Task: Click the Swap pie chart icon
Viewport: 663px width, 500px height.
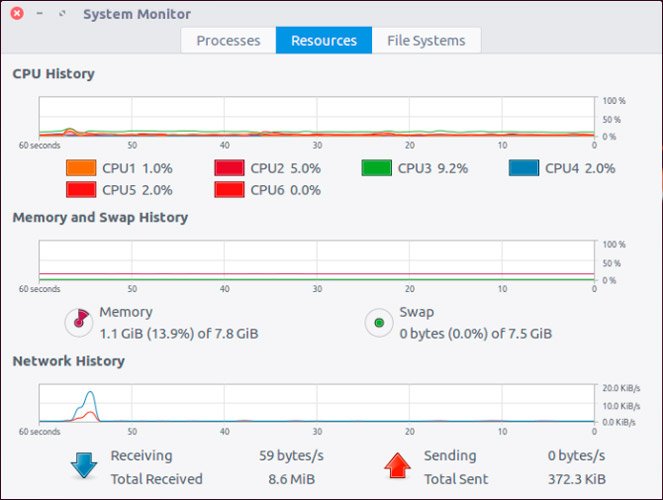Action: (x=379, y=323)
